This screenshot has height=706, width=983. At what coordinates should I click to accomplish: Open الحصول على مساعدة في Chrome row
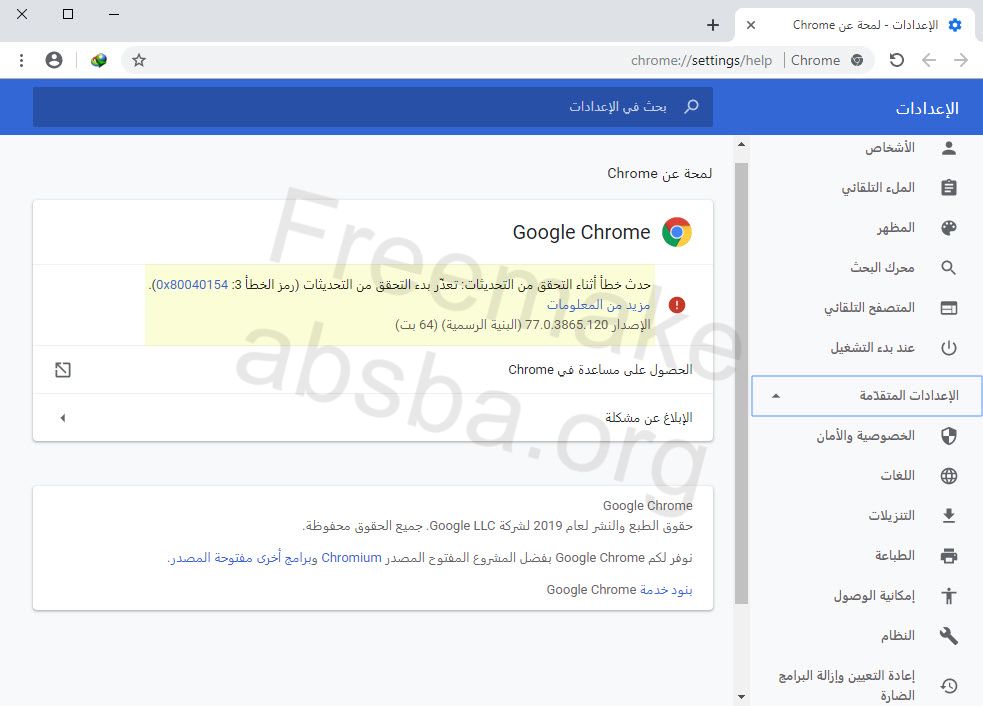coord(373,370)
